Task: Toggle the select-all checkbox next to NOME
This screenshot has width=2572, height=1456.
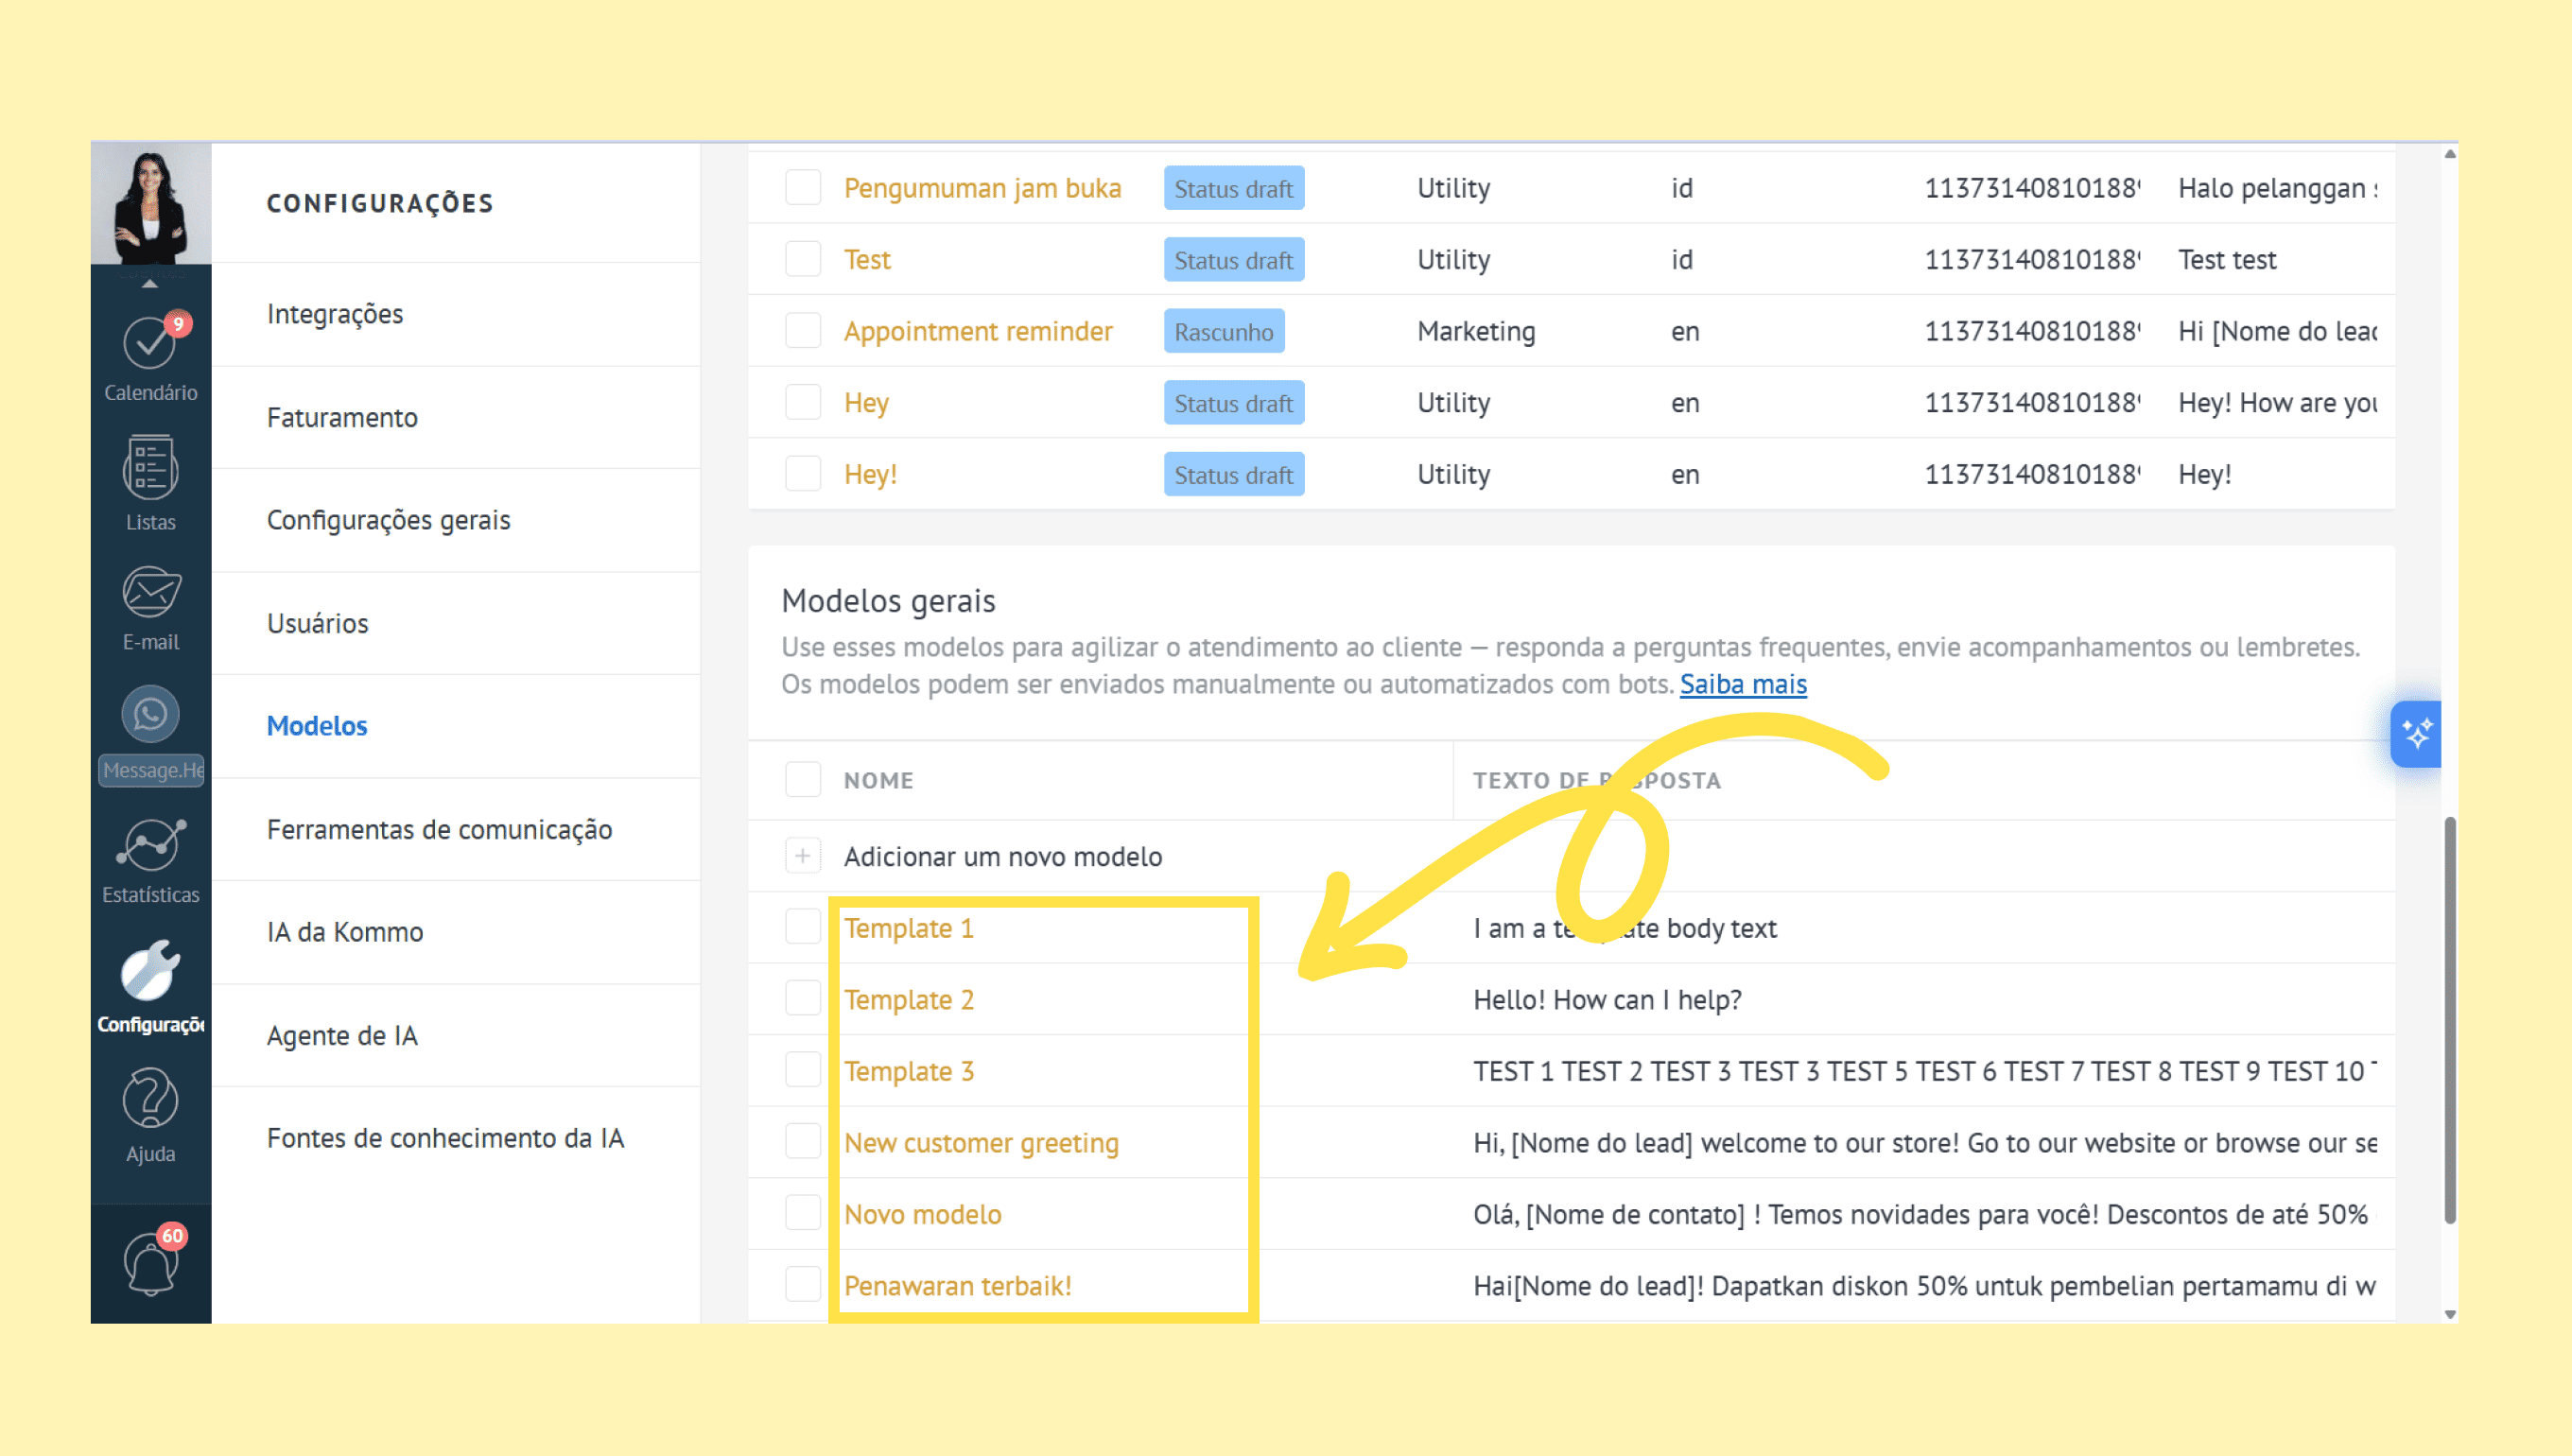Action: (x=802, y=780)
